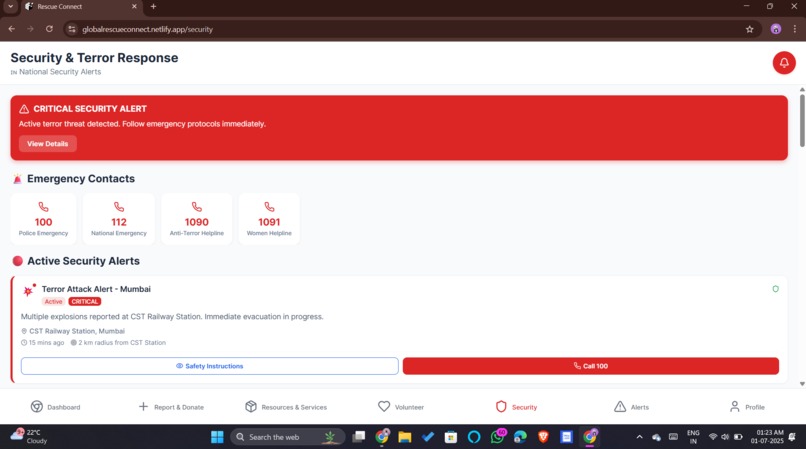Call 100 Police Emergency contact card
This screenshot has width=806, height=449.
43,219
